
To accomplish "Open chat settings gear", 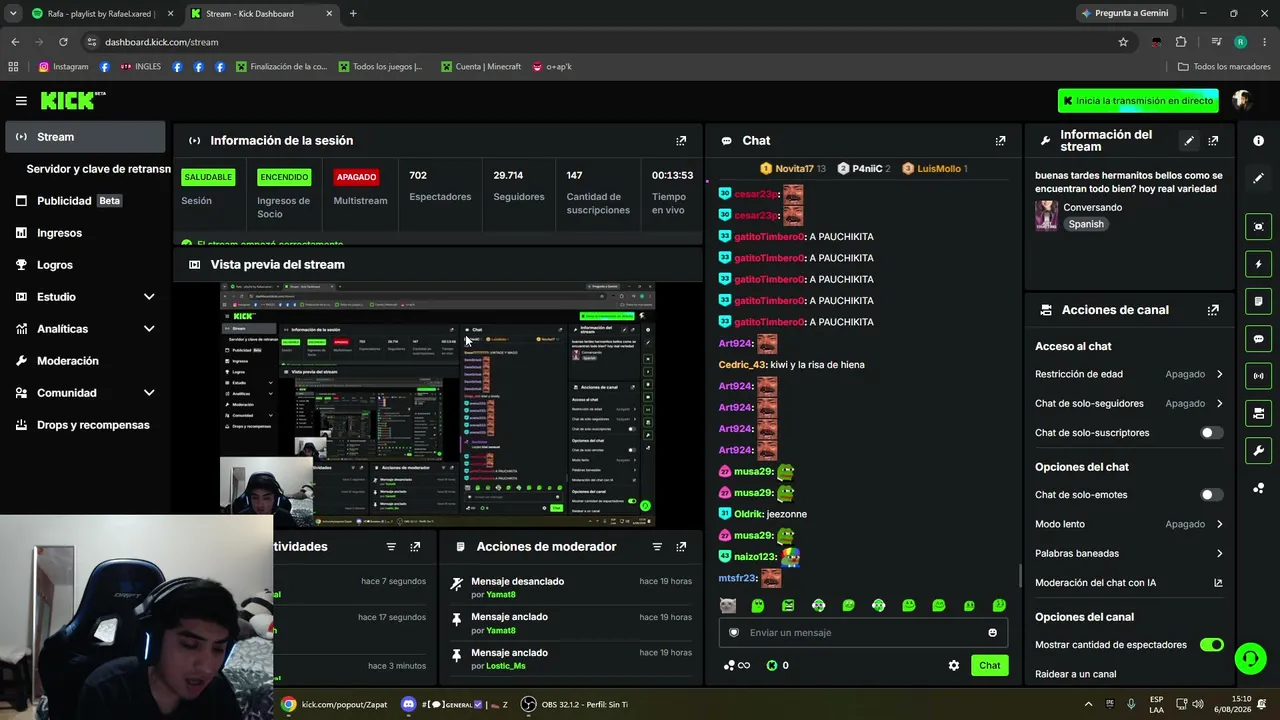I will [x=954, y=666].
